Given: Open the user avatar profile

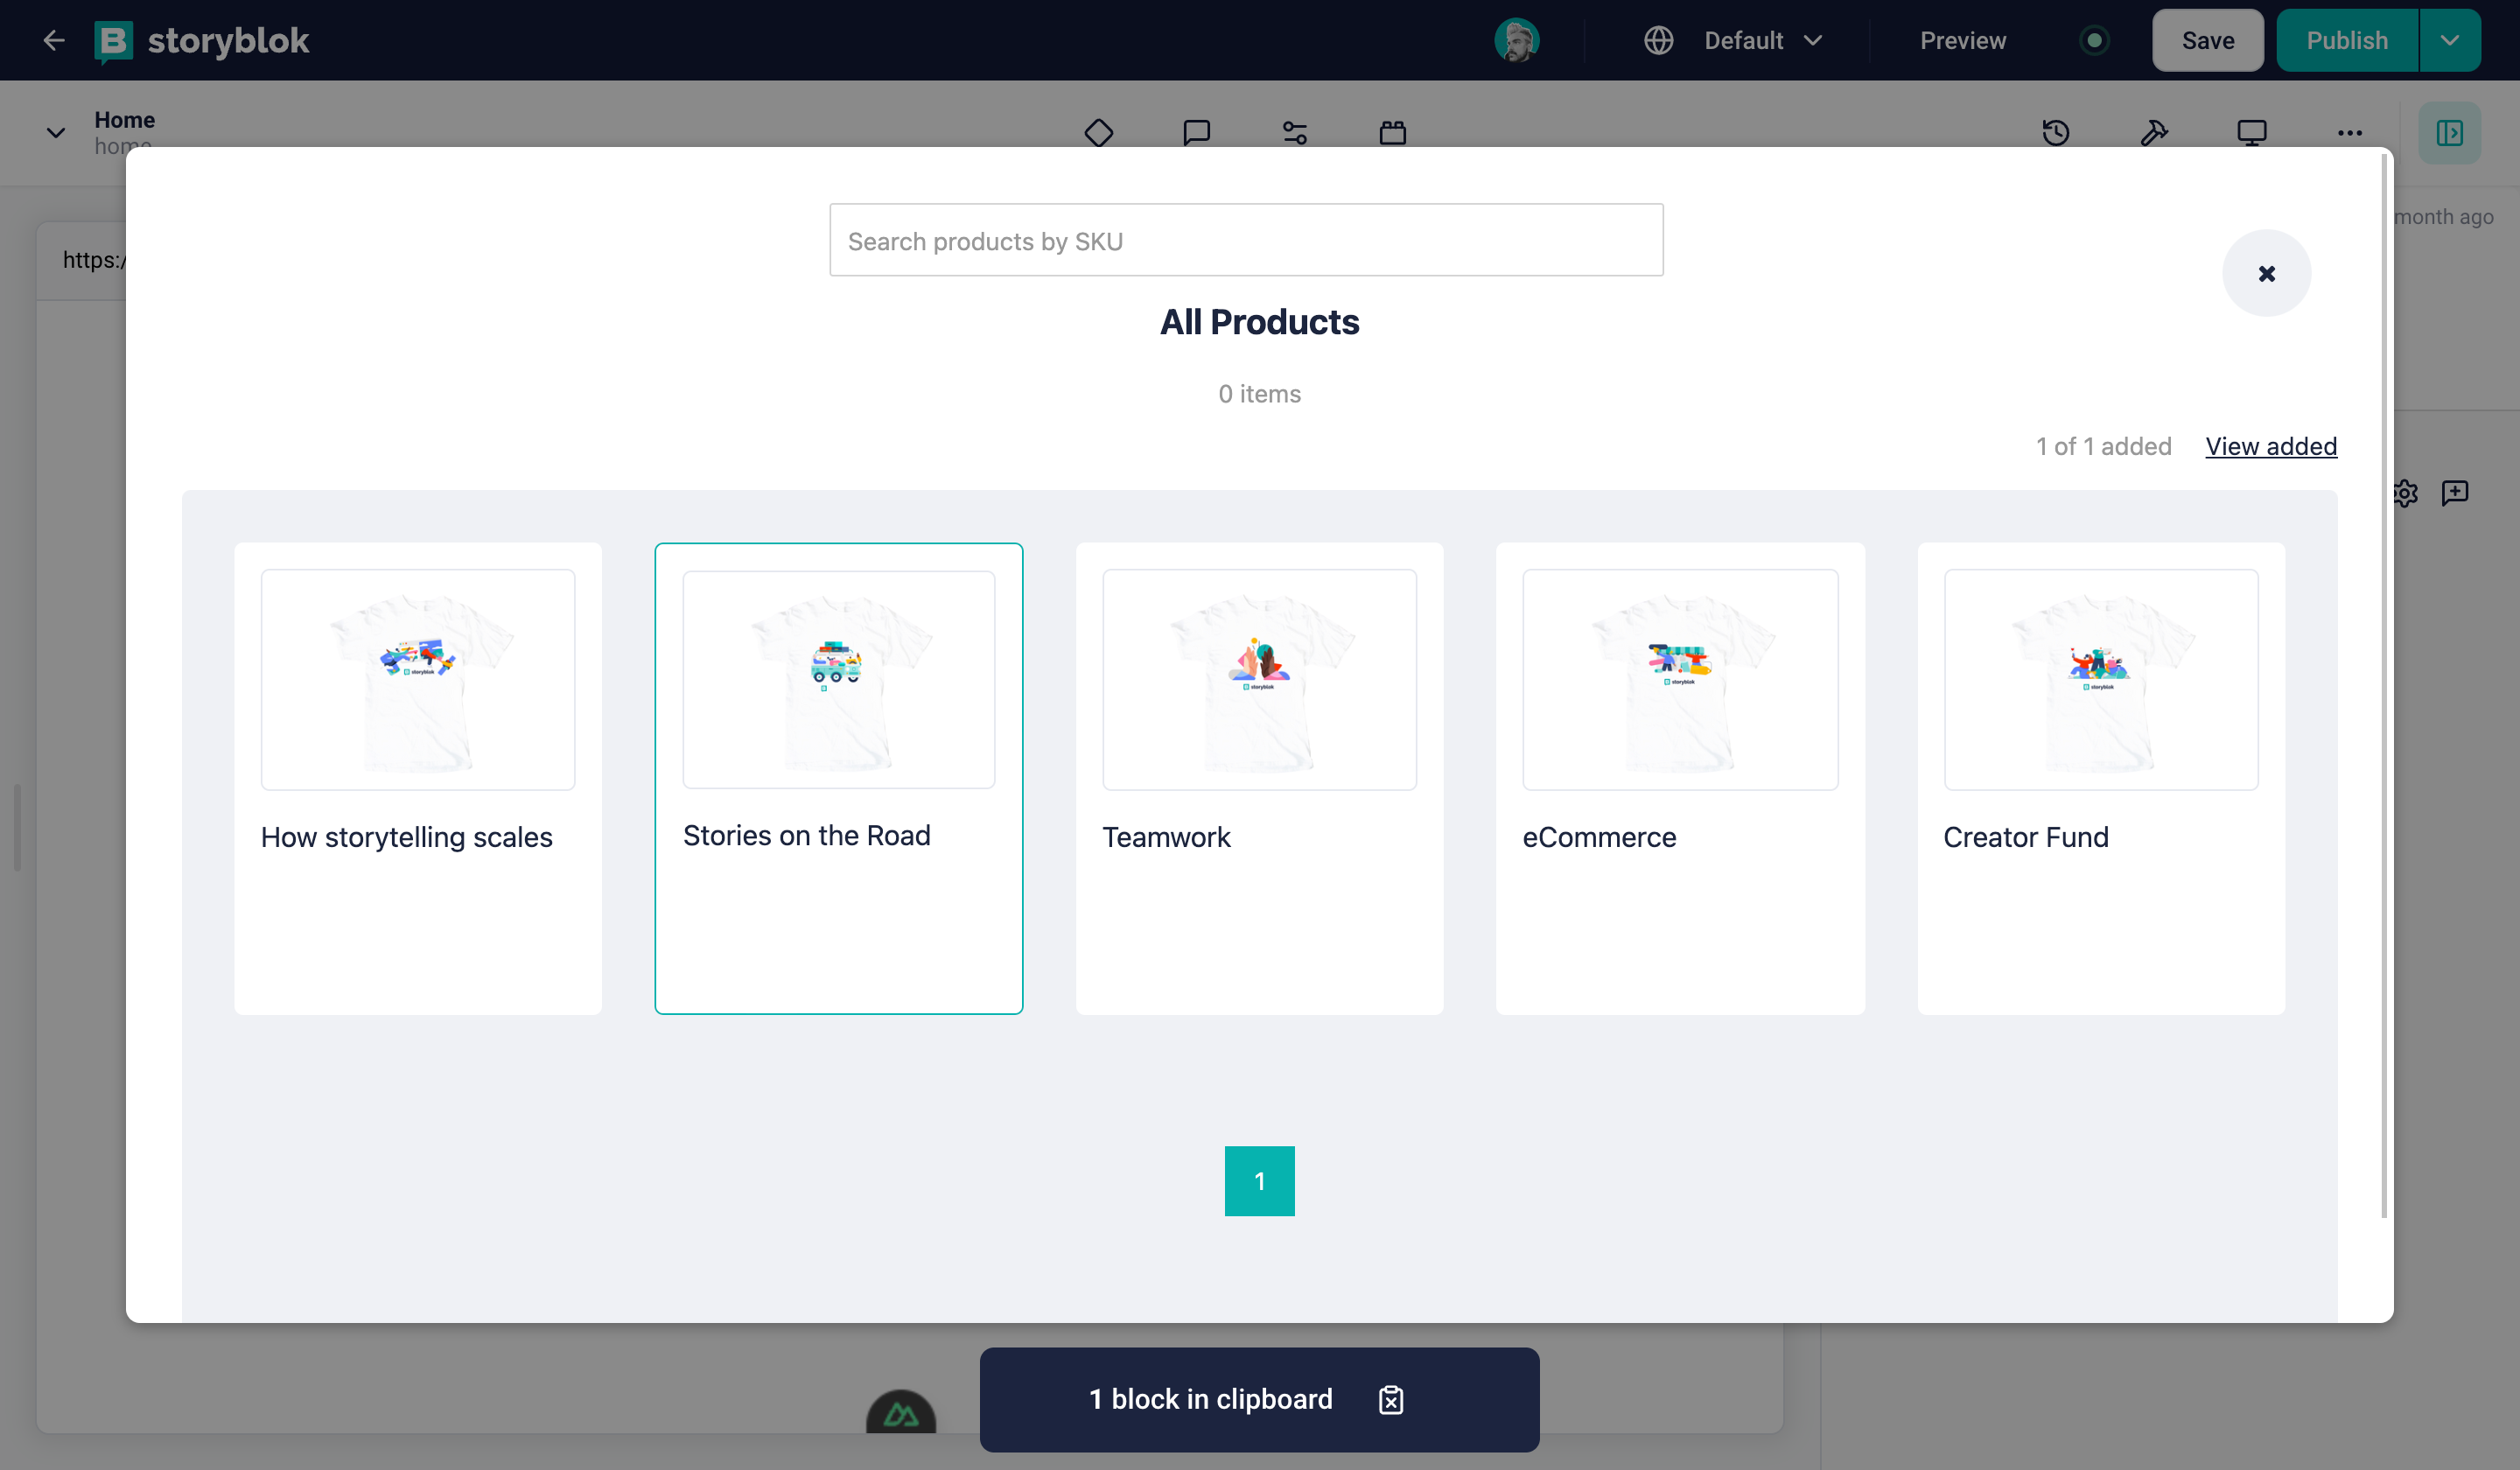Looking at the screenshot, I should tap(1516, 40).
